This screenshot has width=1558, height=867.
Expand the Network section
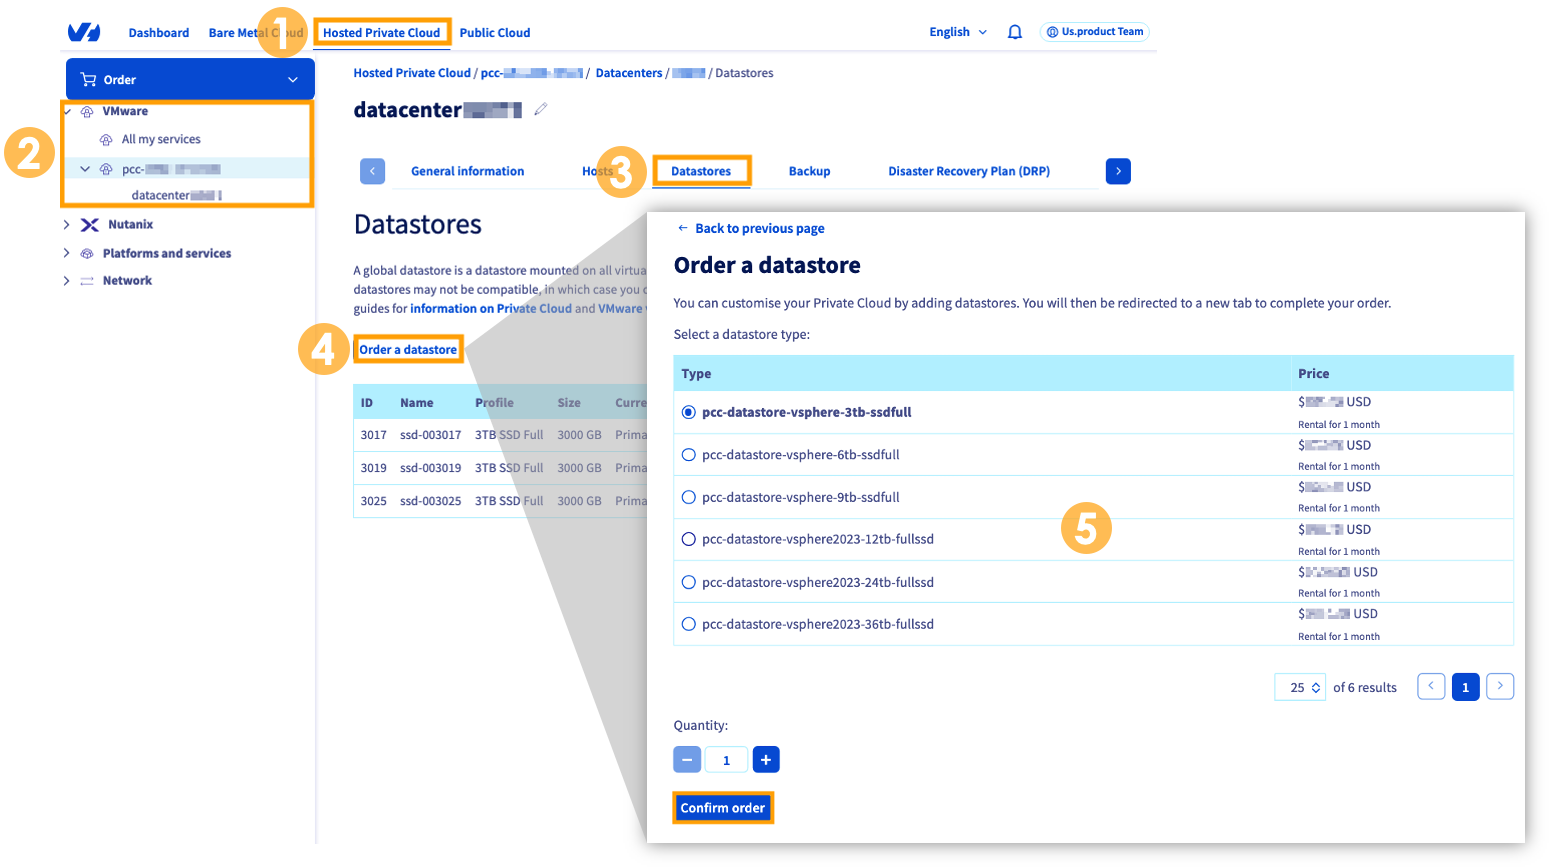tap(67, 281)
